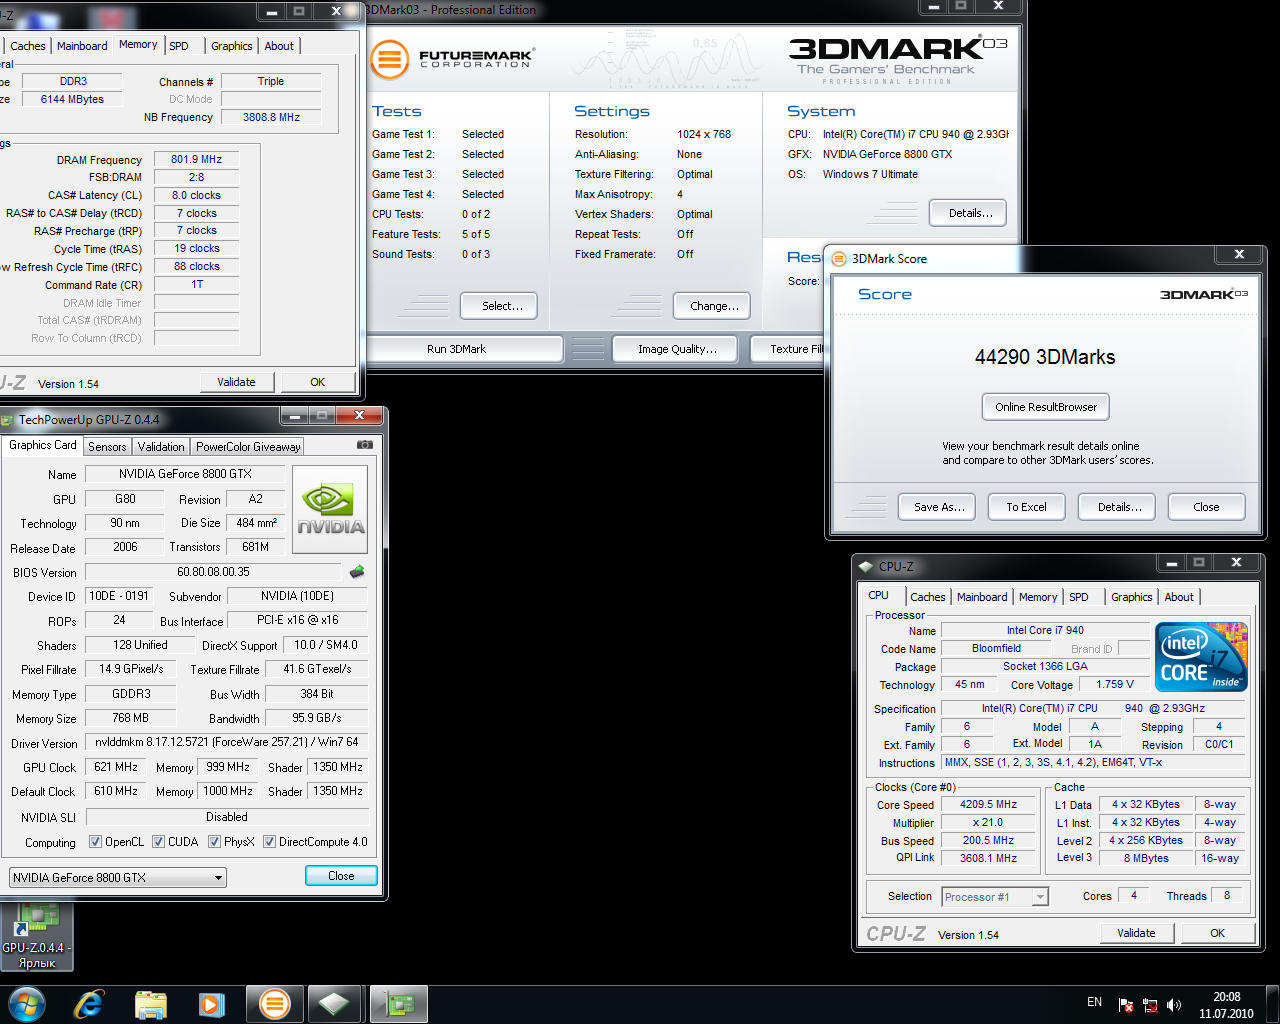Toggle the DirectCompute 4.0 checkbox
The image size is (1280, 1024).
click(x=269, y=842)
